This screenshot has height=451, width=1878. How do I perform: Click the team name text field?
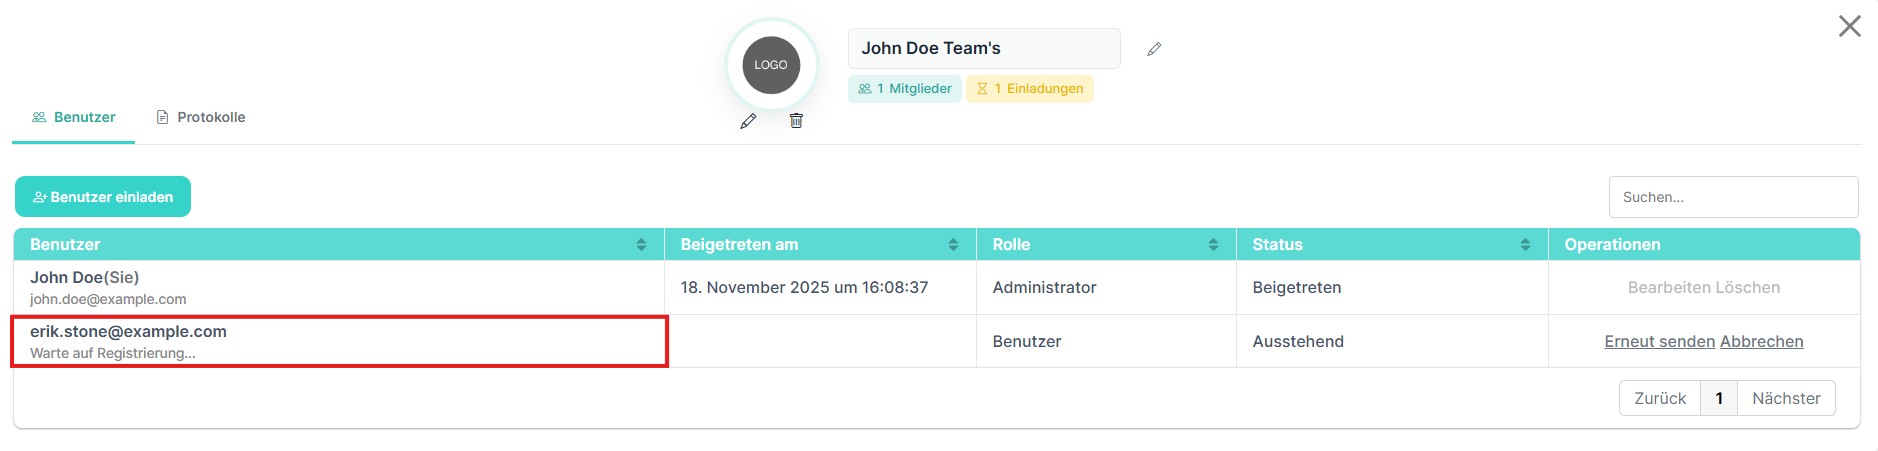(984, 48)
